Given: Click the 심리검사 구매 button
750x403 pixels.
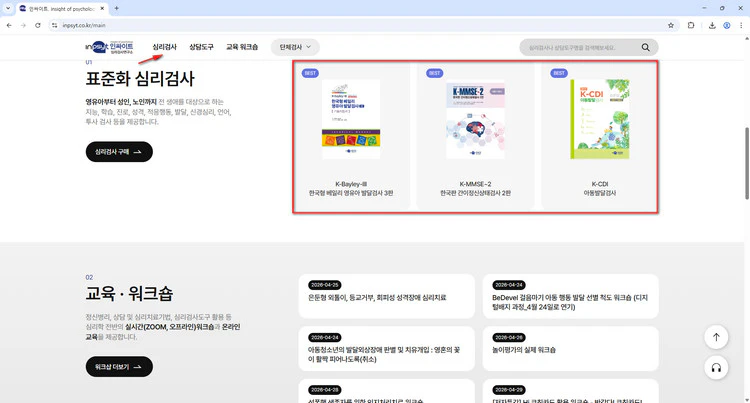Looking at the screenshot, I should coord(119,152).
